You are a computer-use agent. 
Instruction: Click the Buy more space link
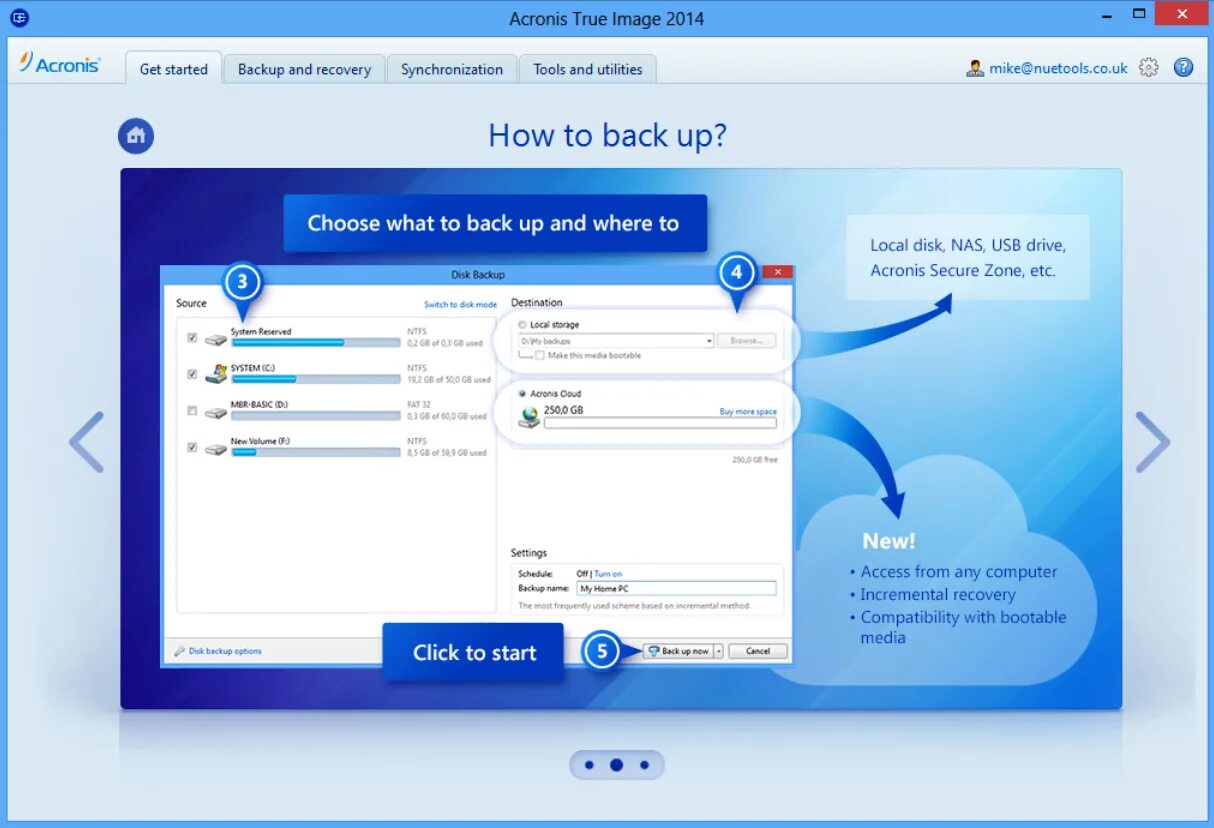[748, 412]
